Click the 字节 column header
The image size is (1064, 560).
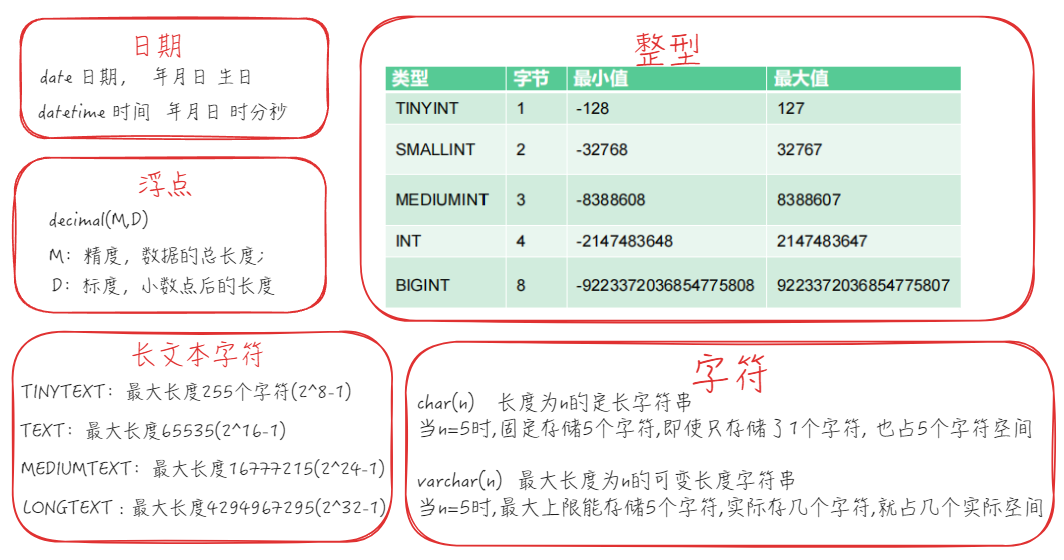536,78
